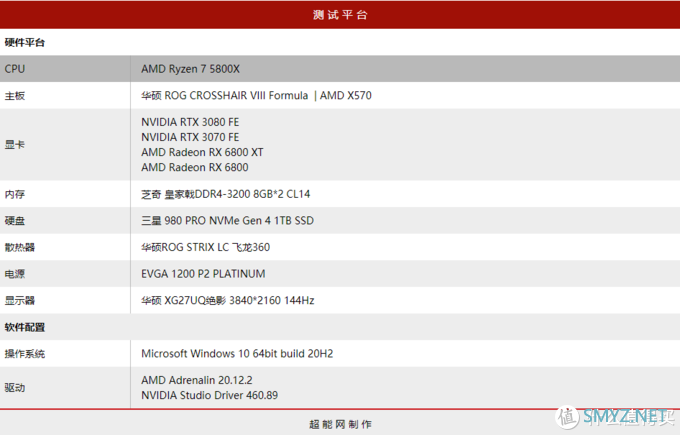Select 三星 980 PRO NVMe SSD value
This screenshot has height=435, width=680.
(227, 220)
